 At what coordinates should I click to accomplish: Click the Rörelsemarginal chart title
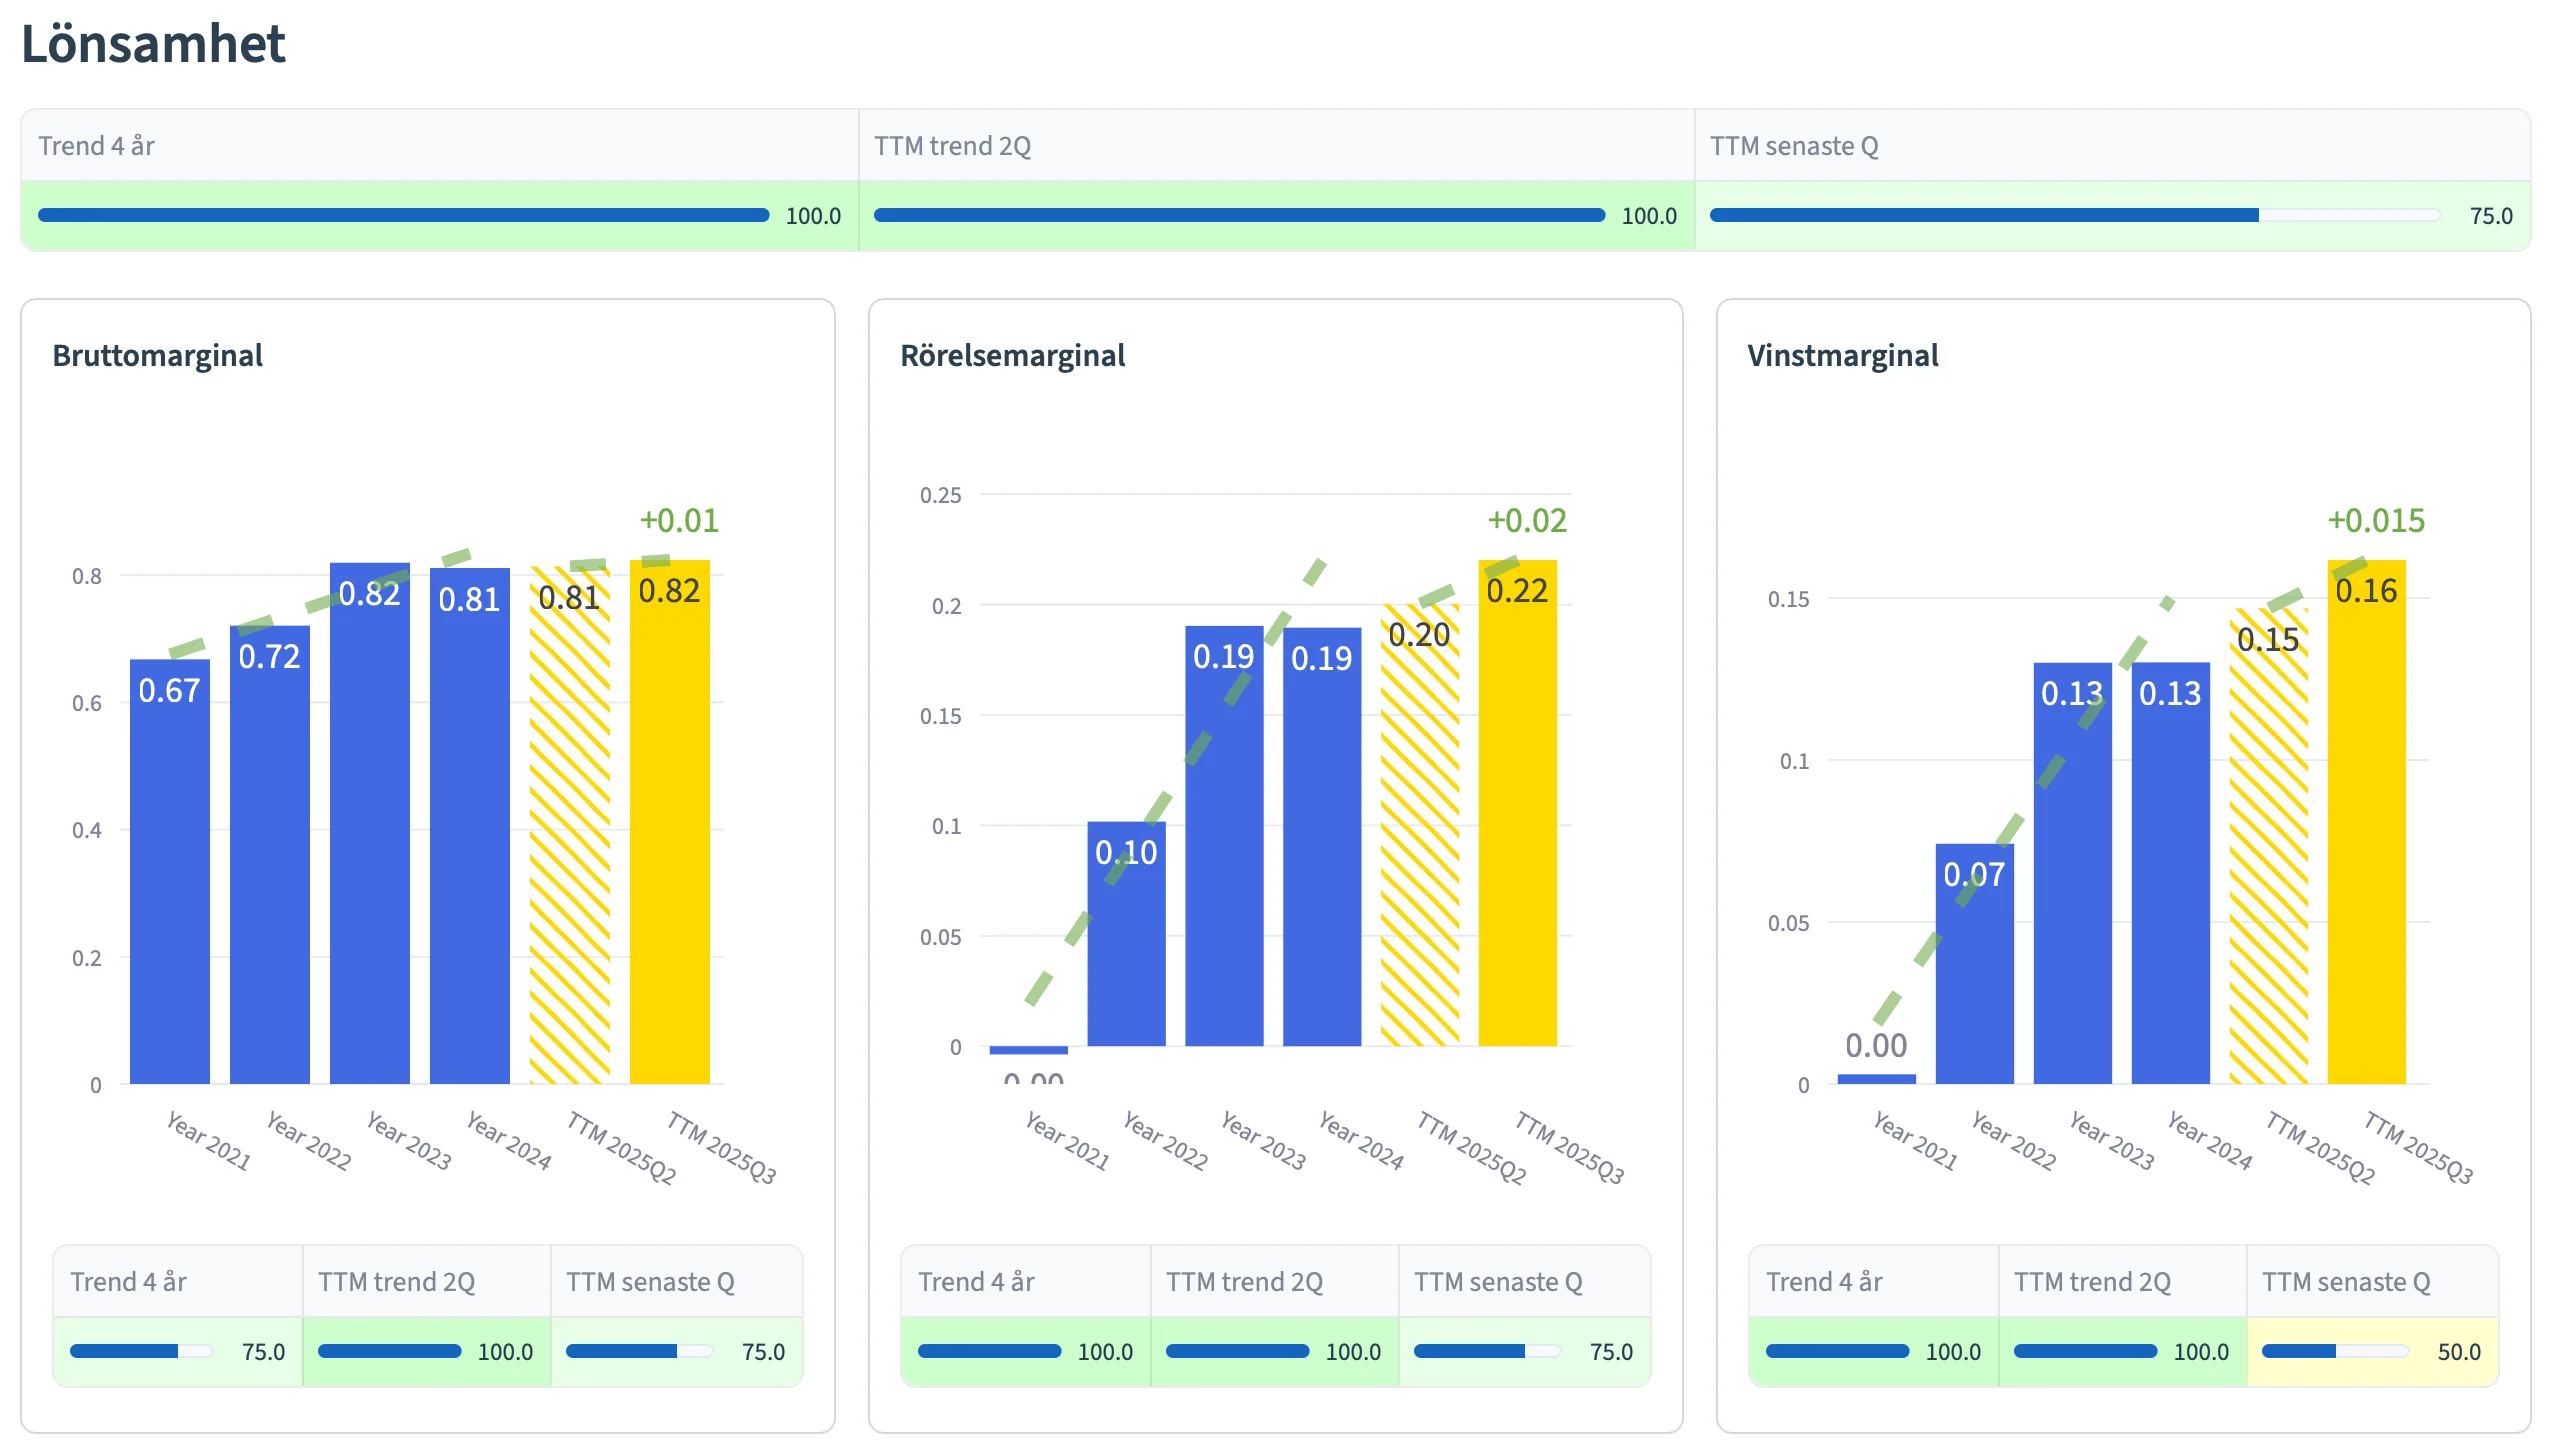coord(1012,356)
